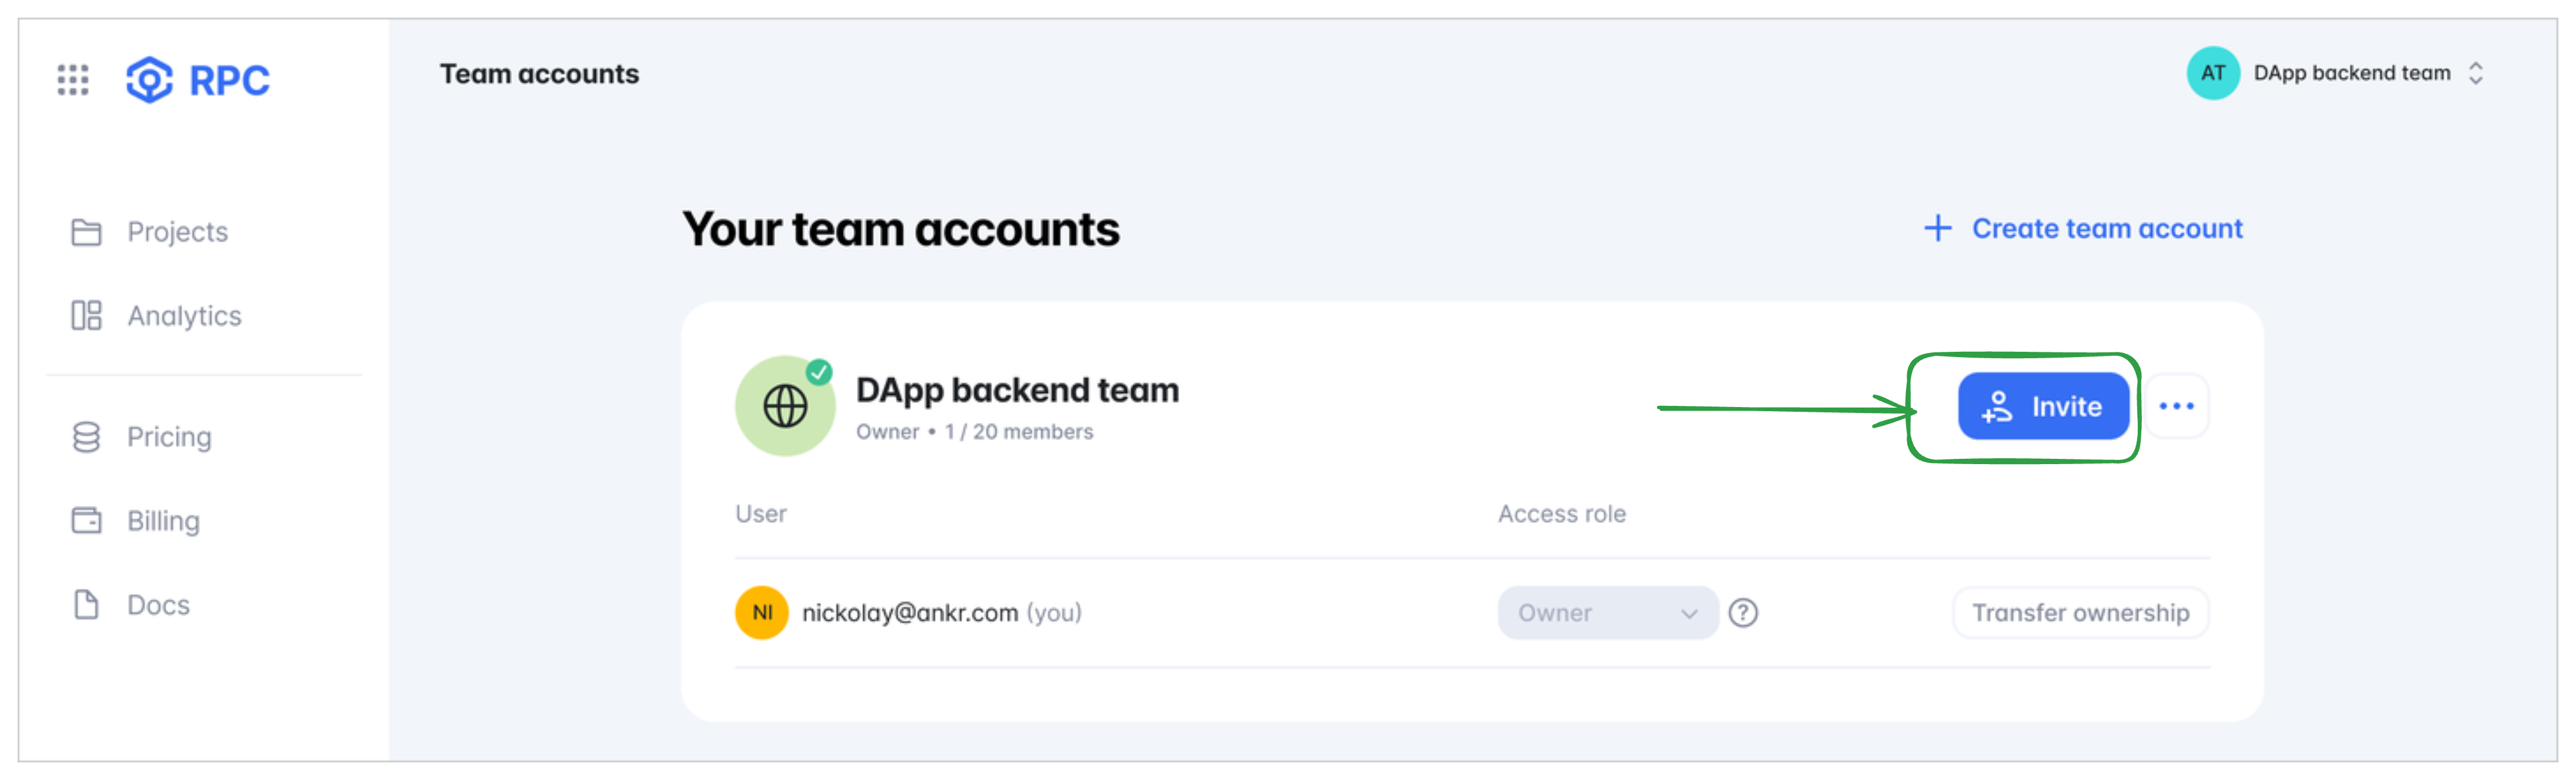The image size is (2576, 780).
Task: Expand the Owner access role dropdown
Action: 1608,613
